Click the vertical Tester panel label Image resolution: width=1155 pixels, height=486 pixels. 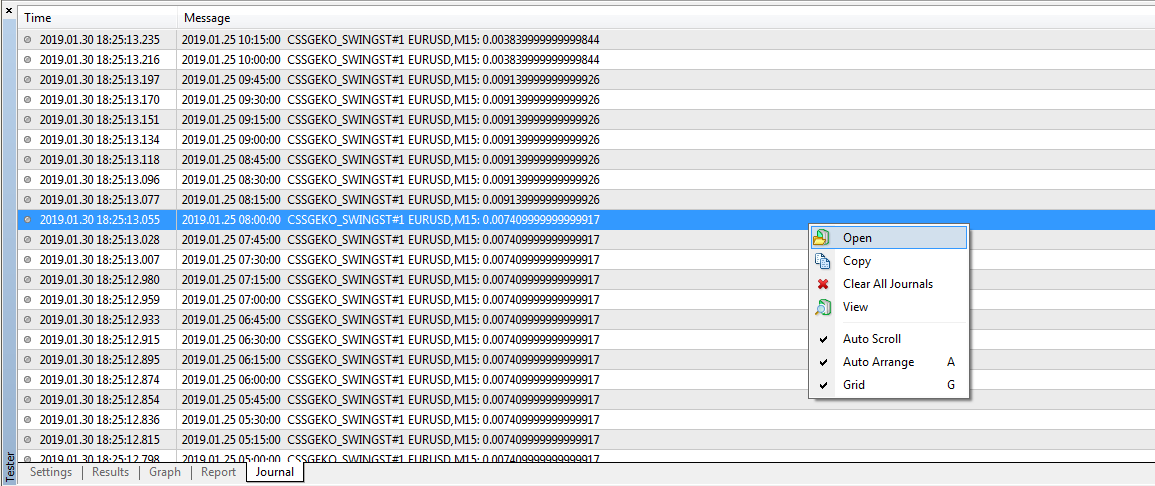[x=8, y=467]
